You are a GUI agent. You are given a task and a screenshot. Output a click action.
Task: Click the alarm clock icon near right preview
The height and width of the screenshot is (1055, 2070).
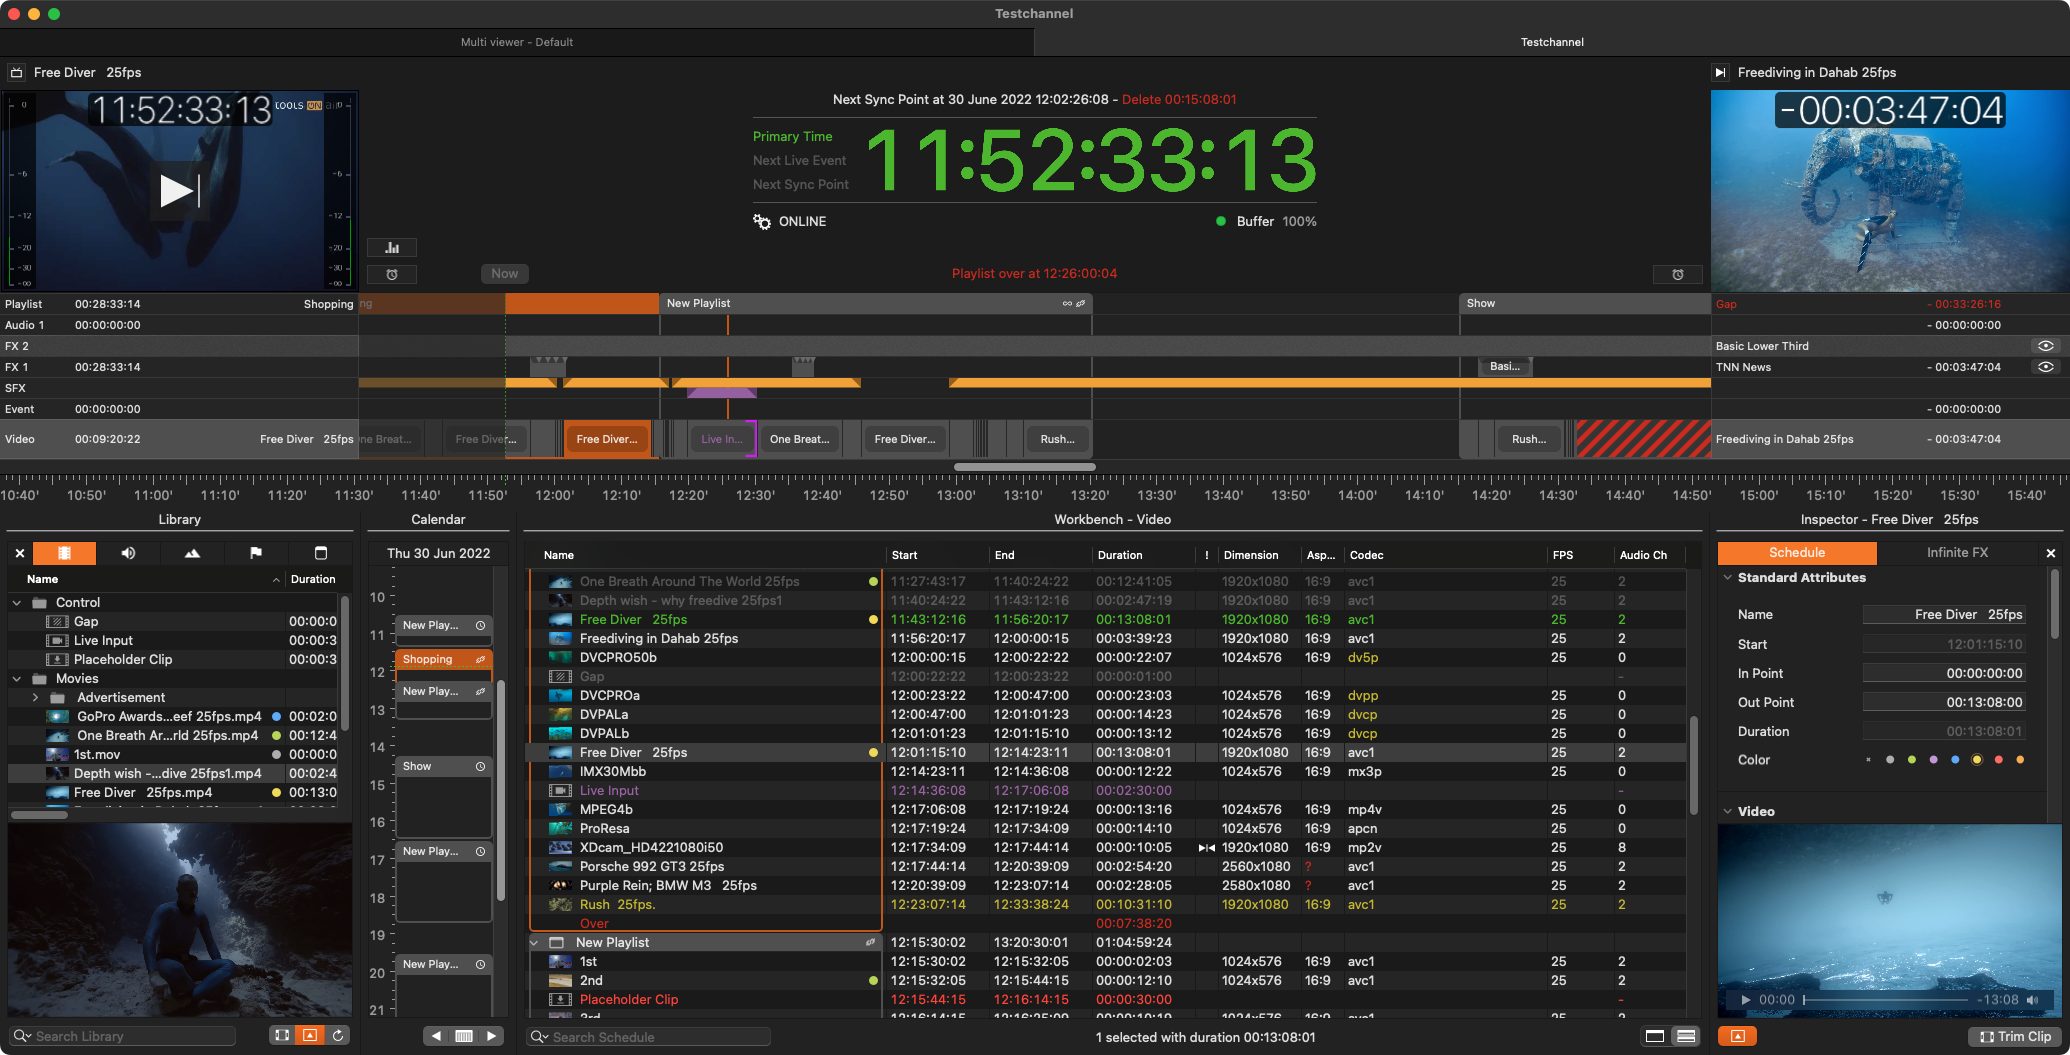(1678, 274)
